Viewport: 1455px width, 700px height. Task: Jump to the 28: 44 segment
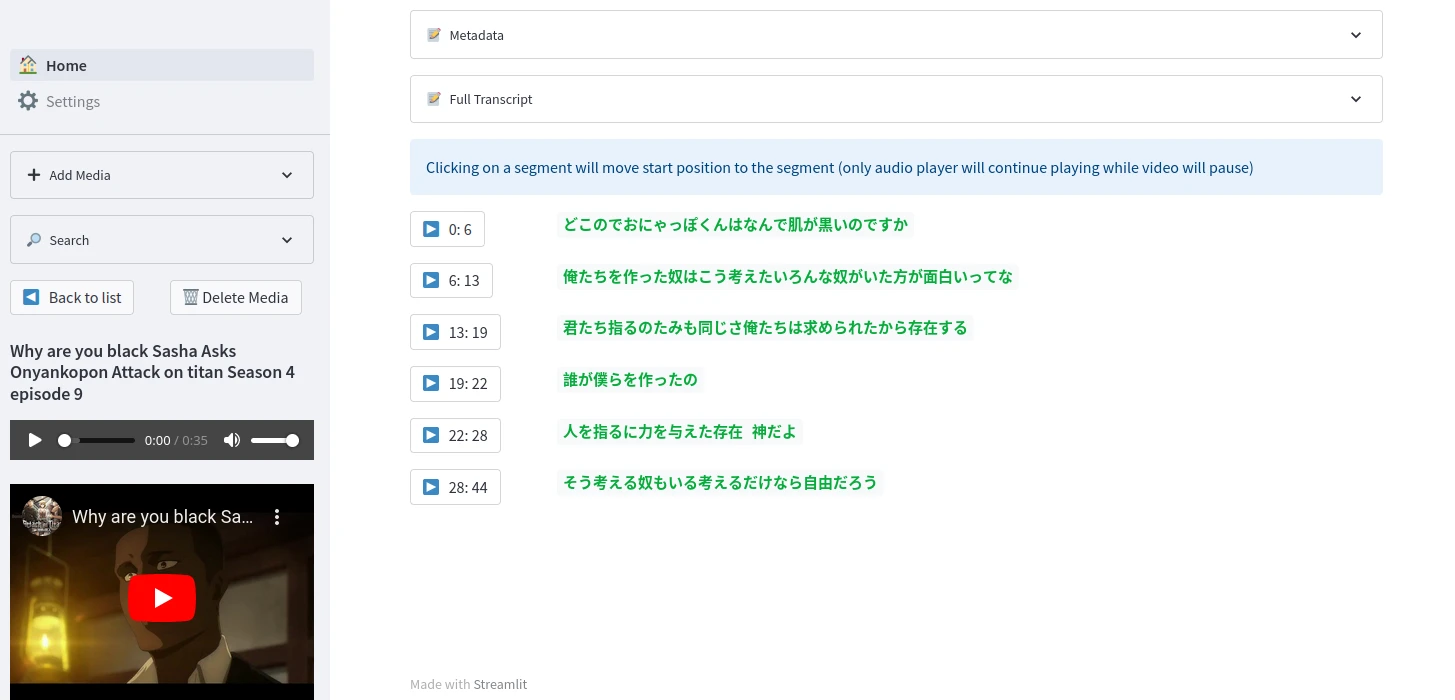455,487
